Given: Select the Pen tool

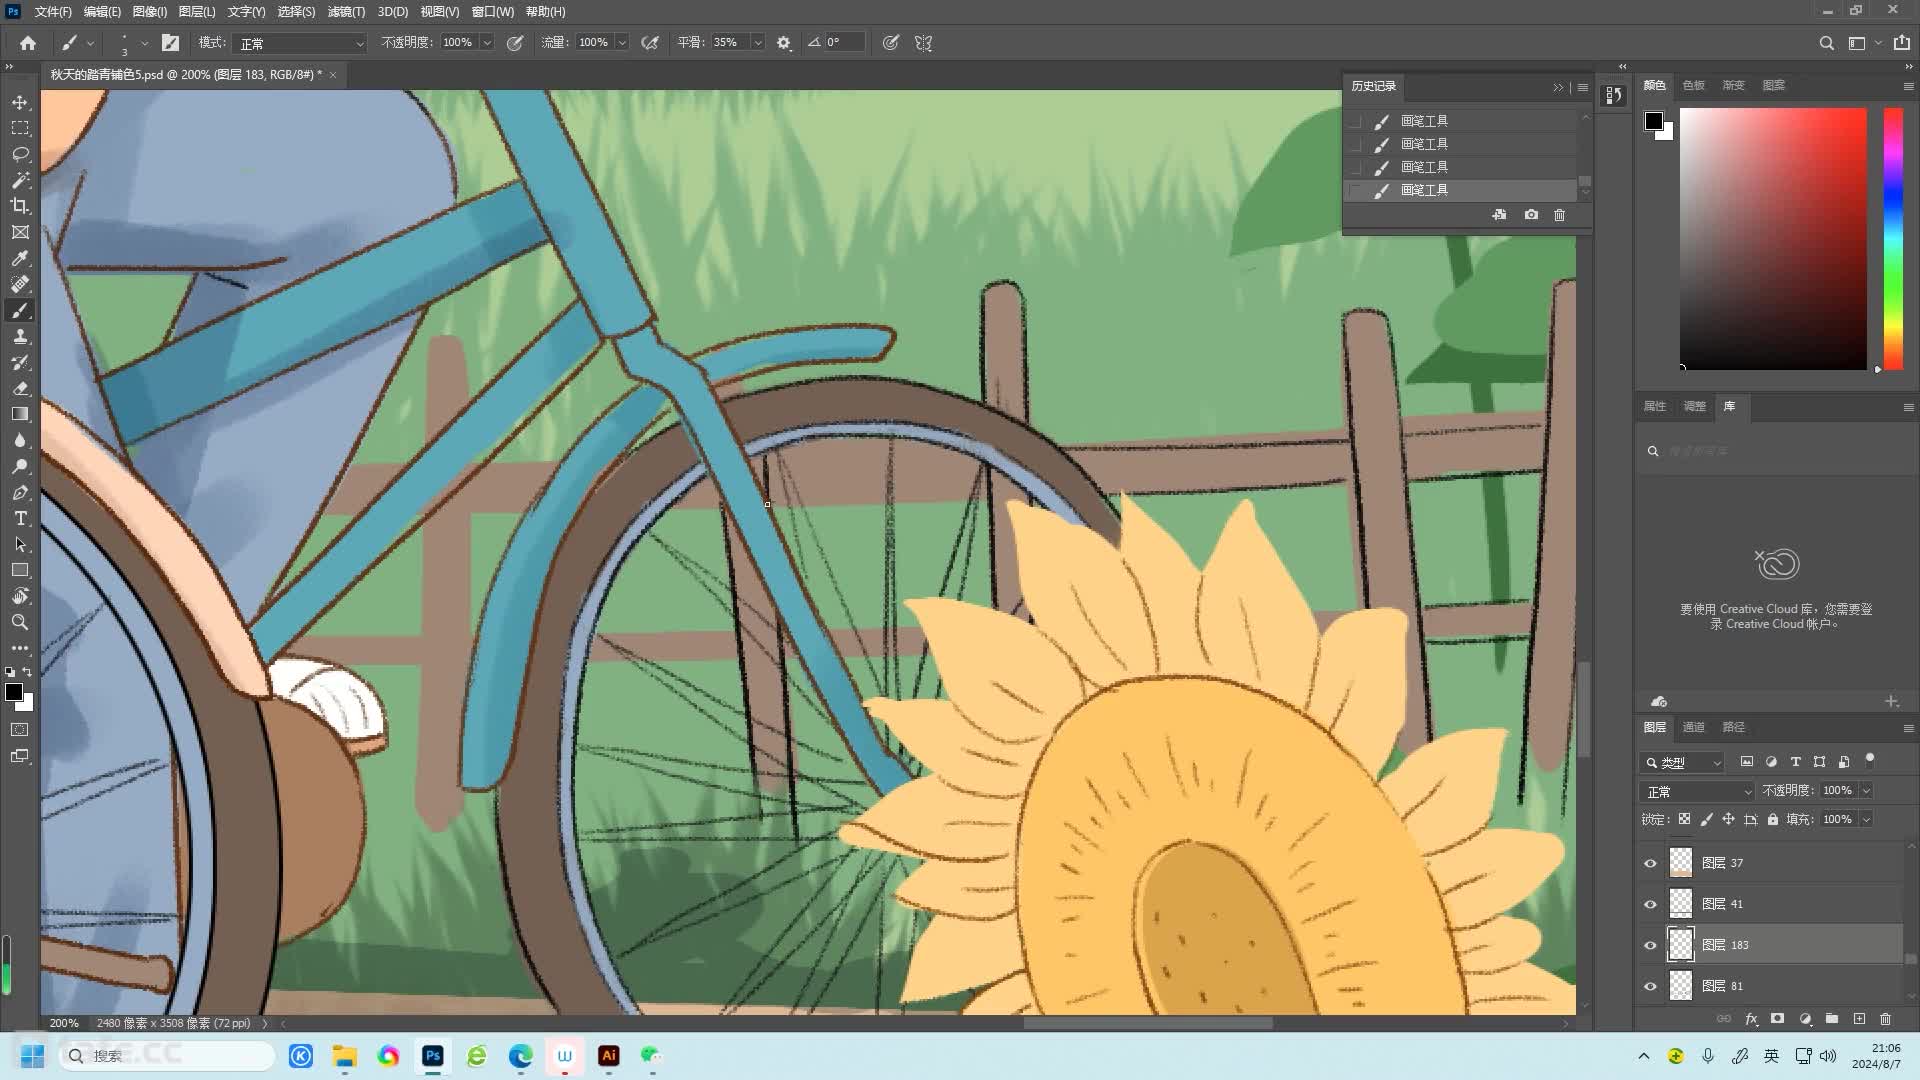Looking at the screenshot, I should point(20,492).
